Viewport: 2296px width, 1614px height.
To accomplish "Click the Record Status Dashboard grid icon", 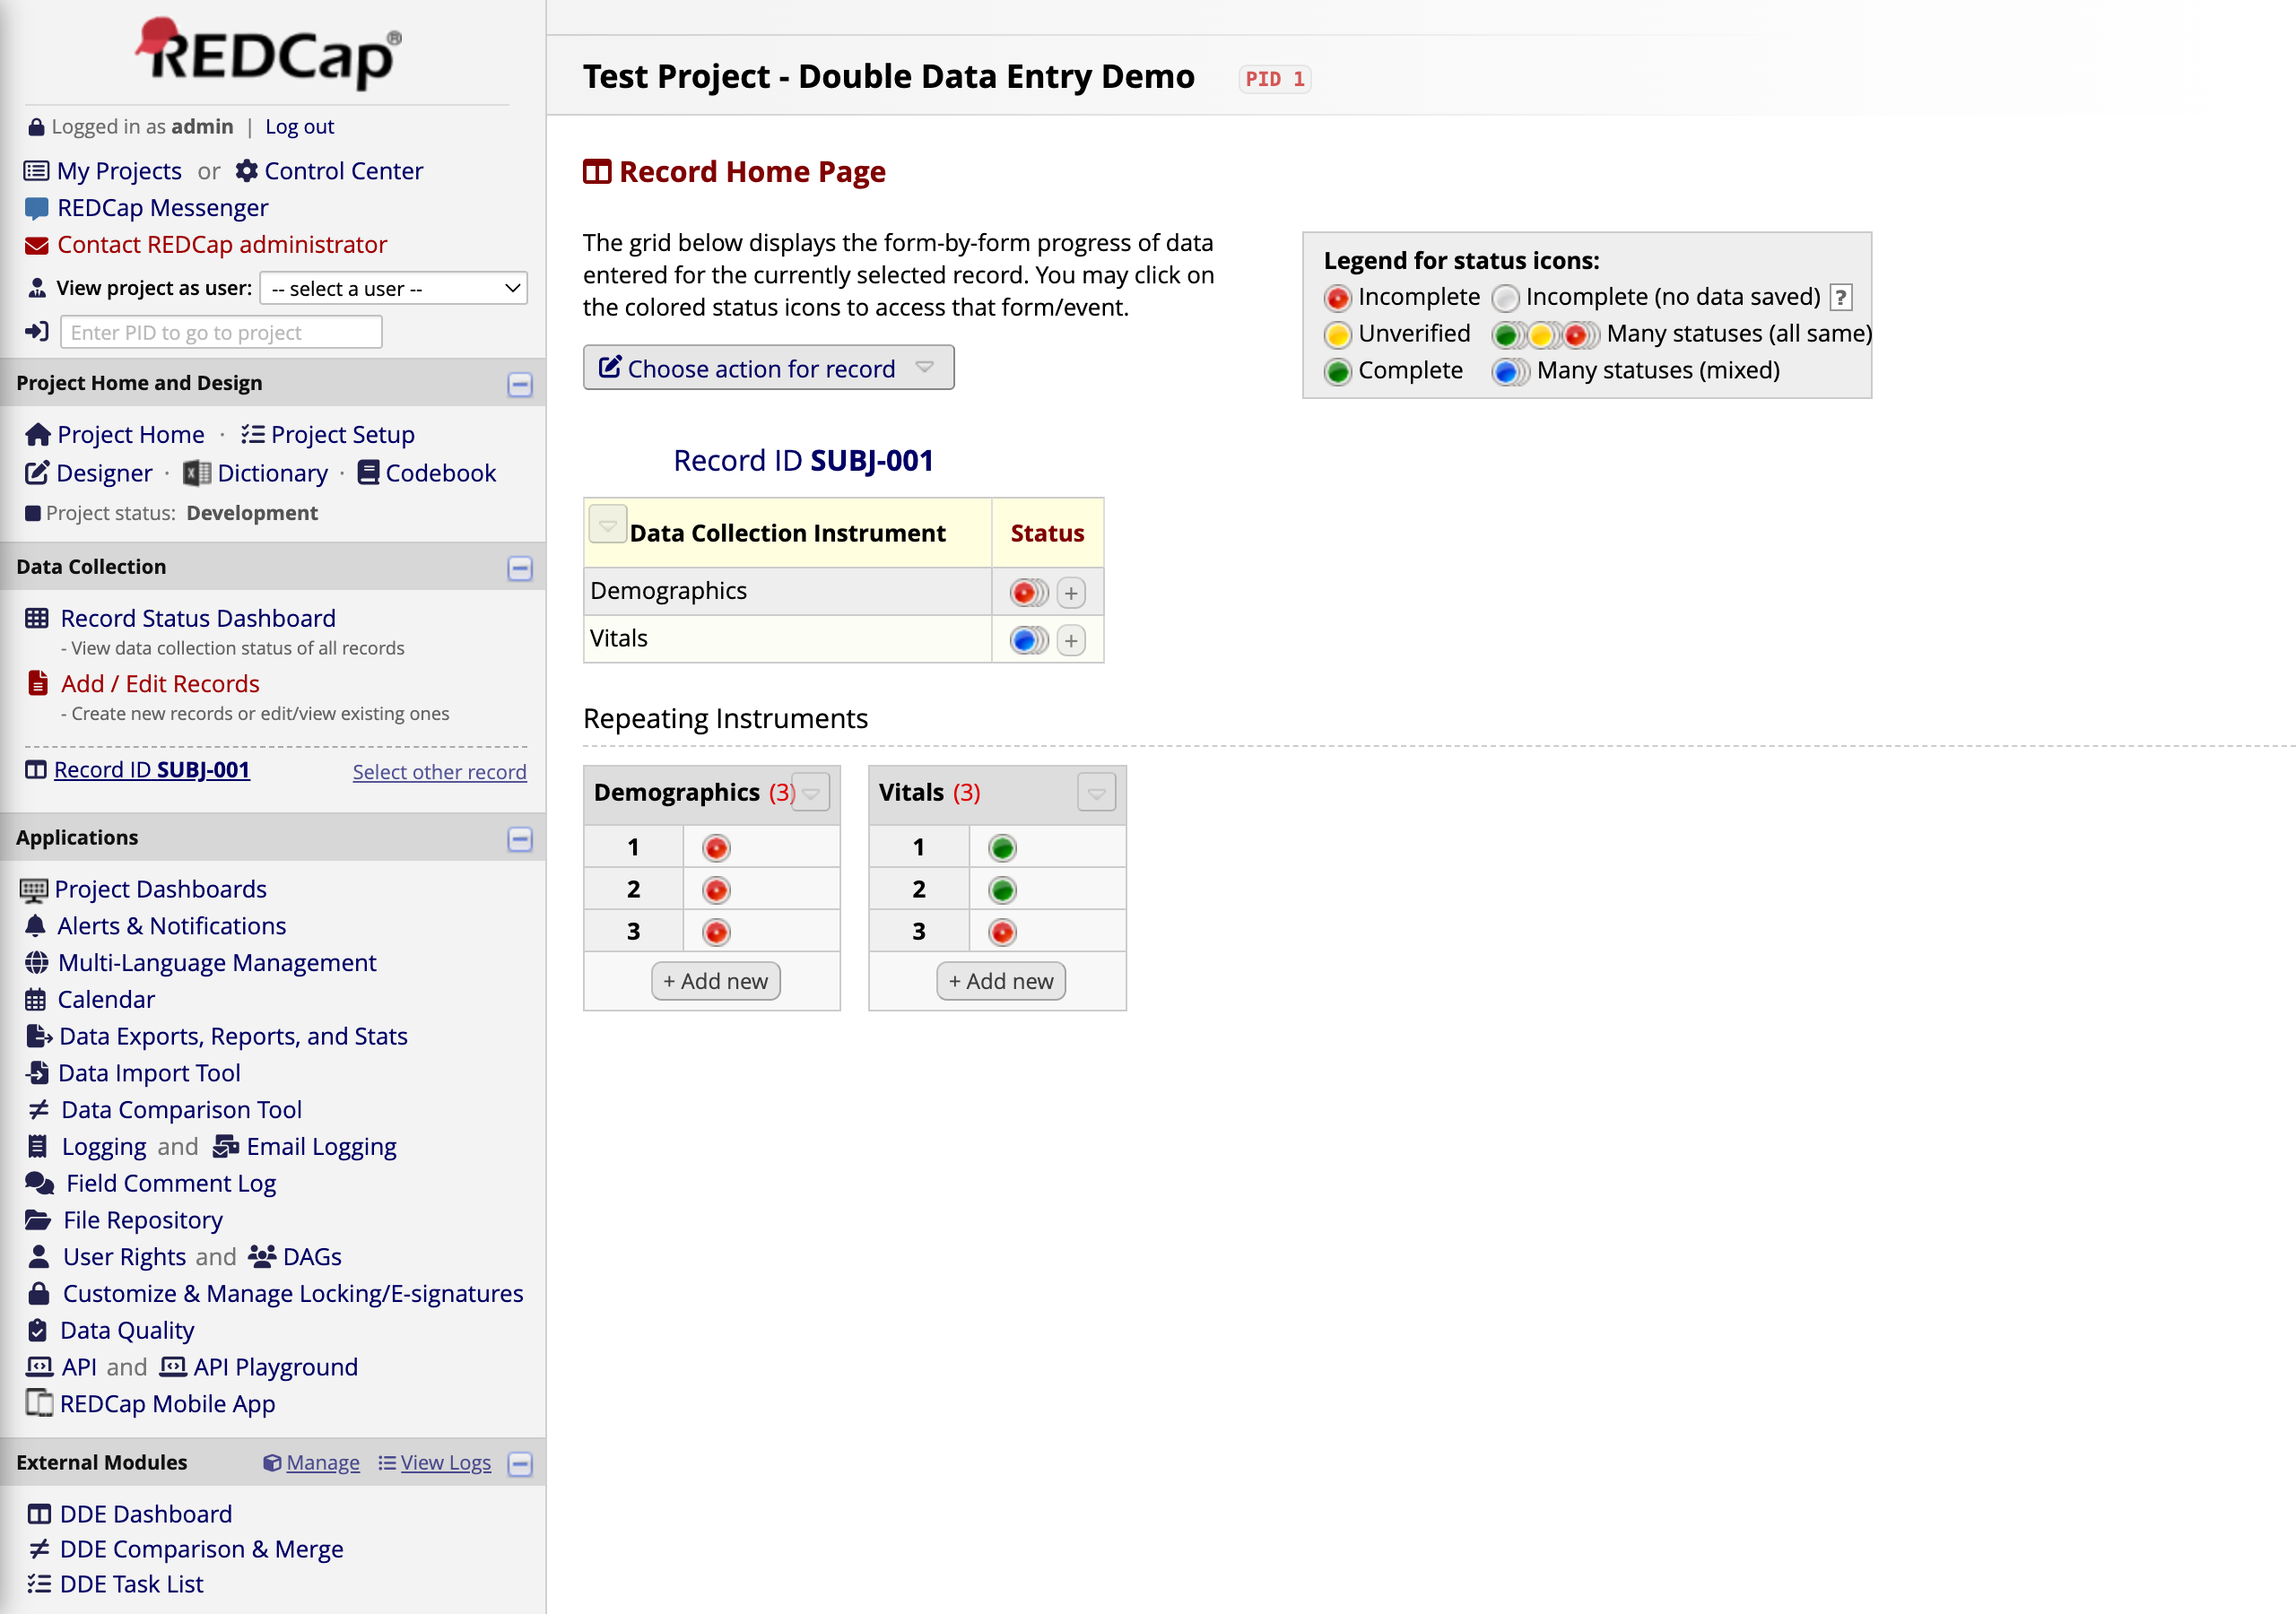I will (x=37, y=618).
